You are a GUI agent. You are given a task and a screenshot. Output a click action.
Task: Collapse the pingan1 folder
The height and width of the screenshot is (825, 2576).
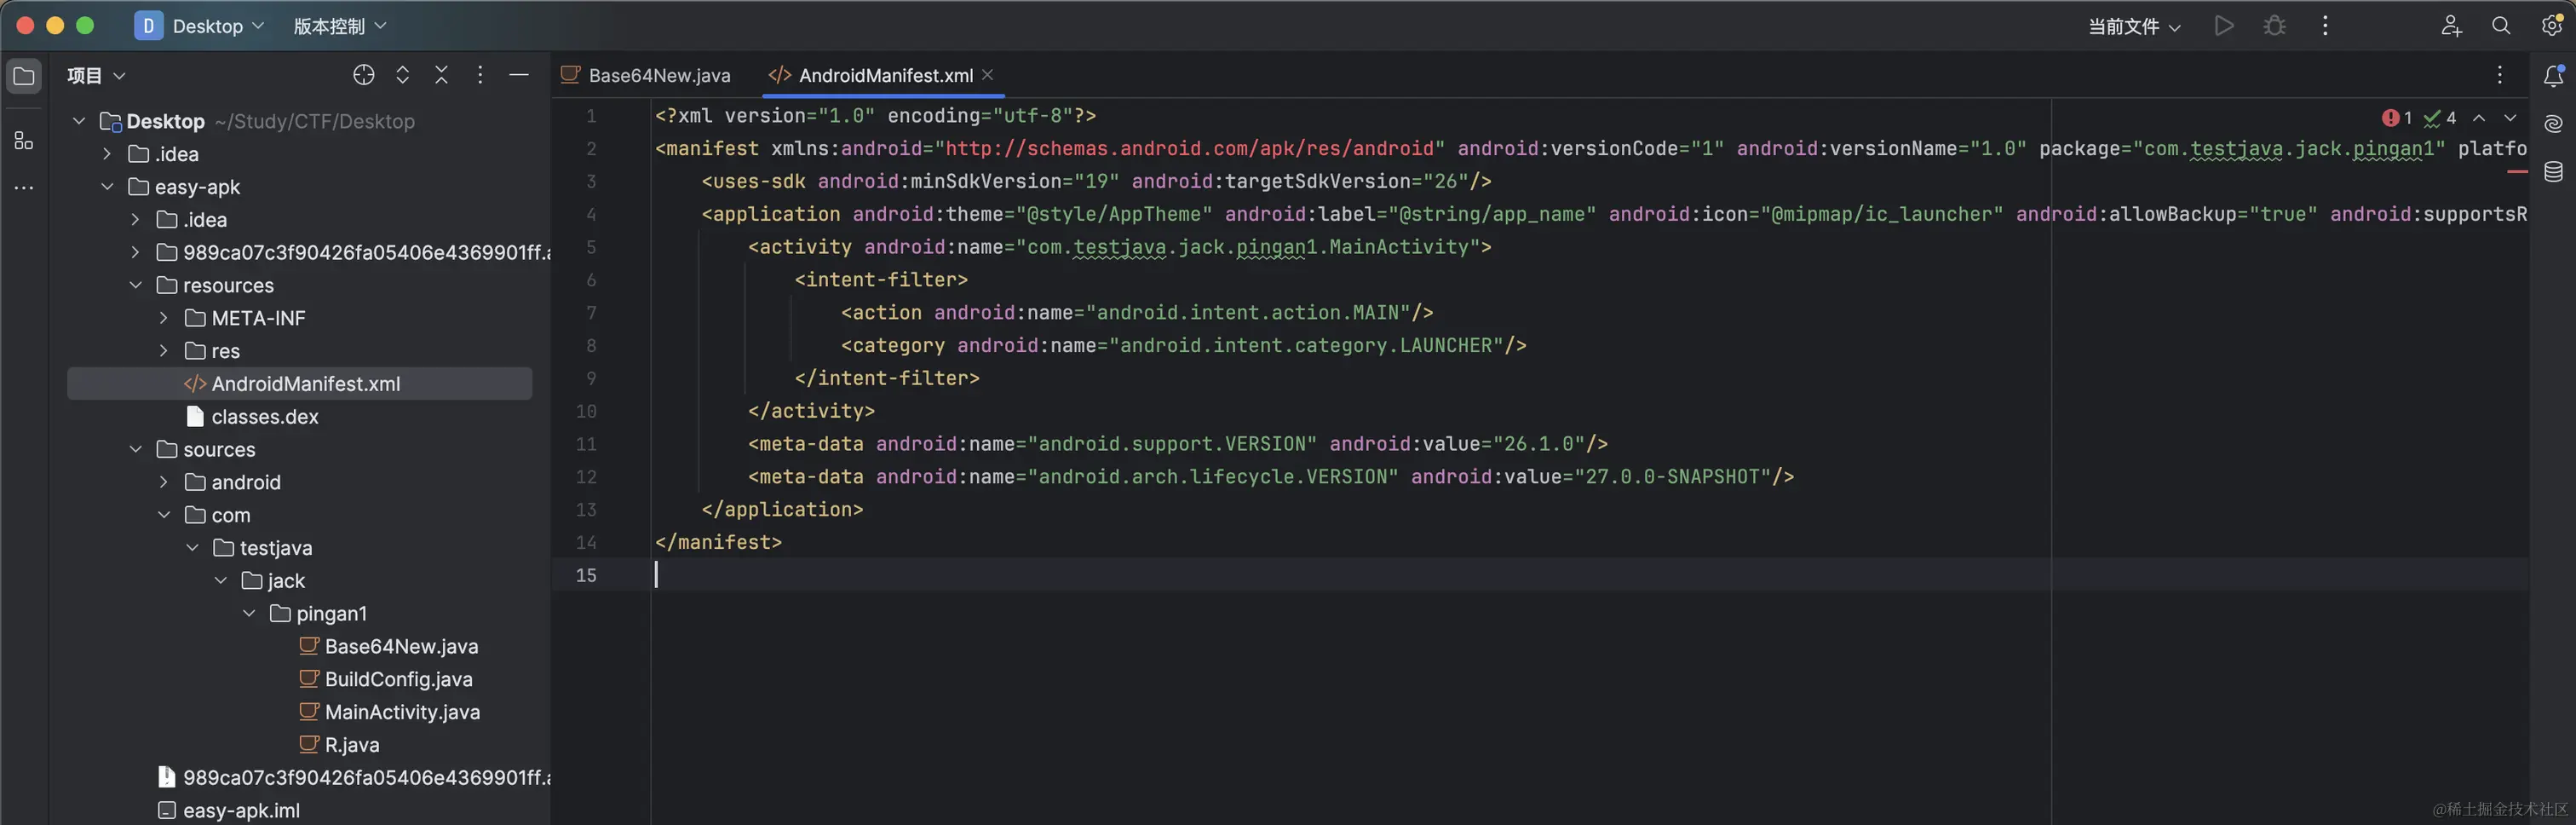pyautogui.click(x=248, y=613)
